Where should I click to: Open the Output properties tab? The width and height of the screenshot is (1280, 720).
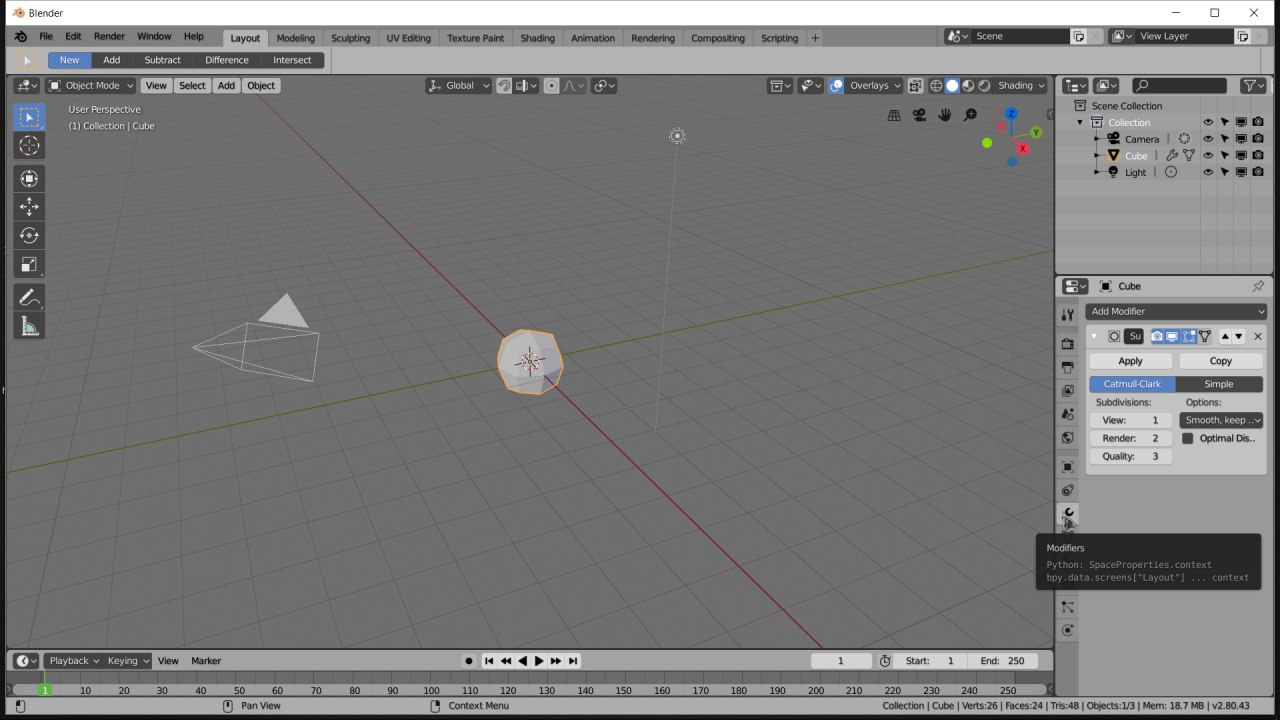pyautogui.click(x=1067, y=367)
